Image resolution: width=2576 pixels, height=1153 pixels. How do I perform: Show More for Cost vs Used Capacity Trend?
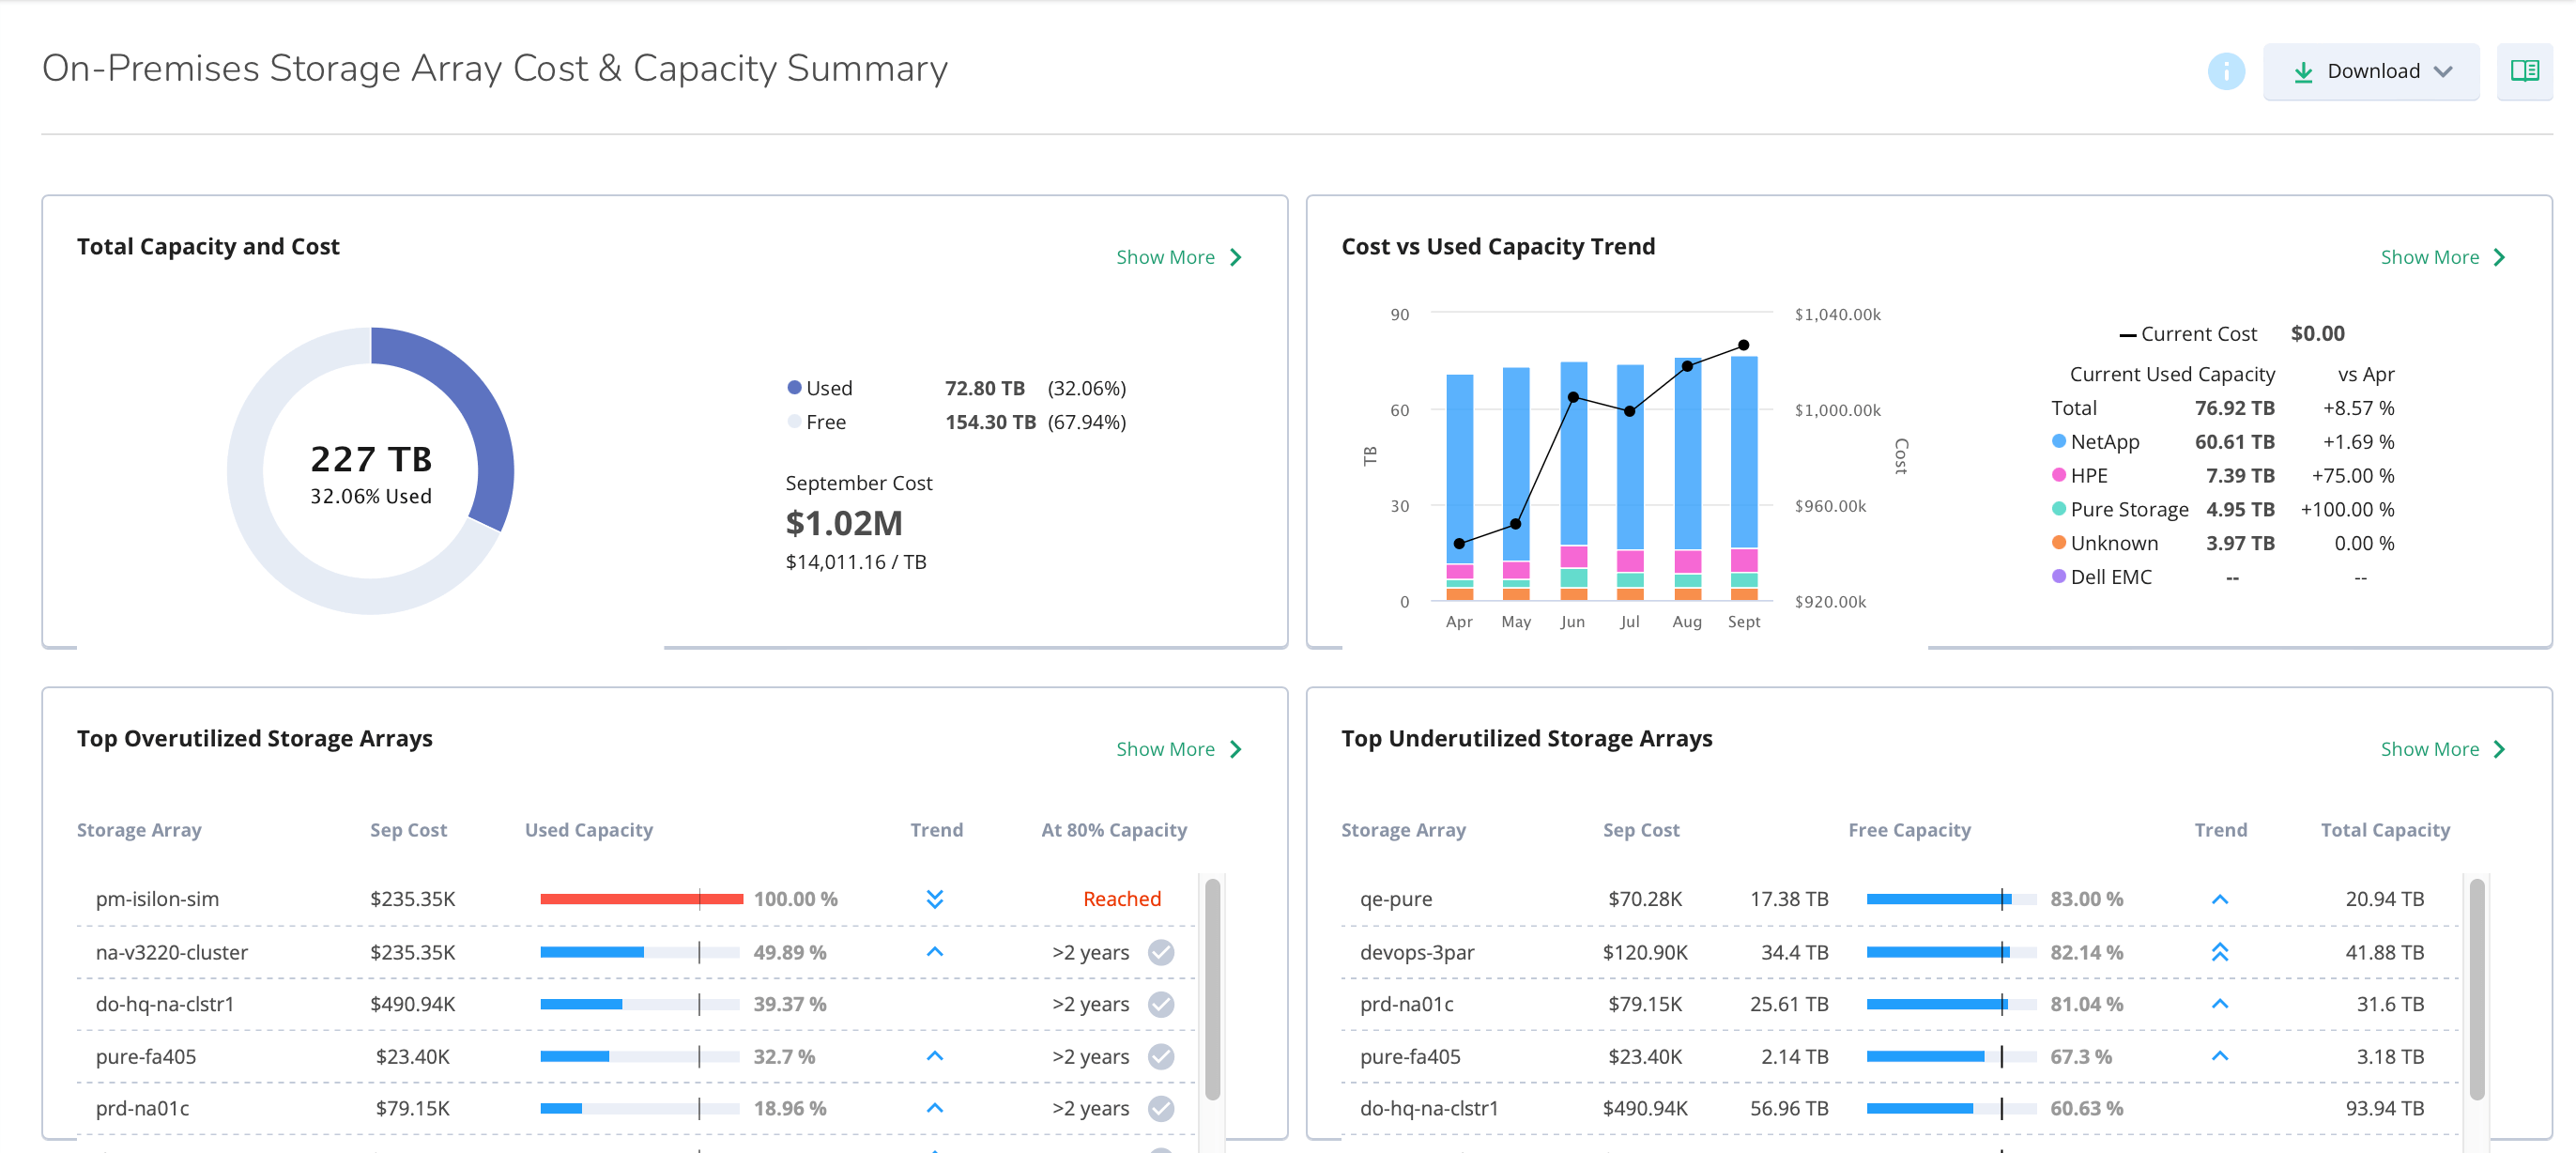tap(2443, 257)
